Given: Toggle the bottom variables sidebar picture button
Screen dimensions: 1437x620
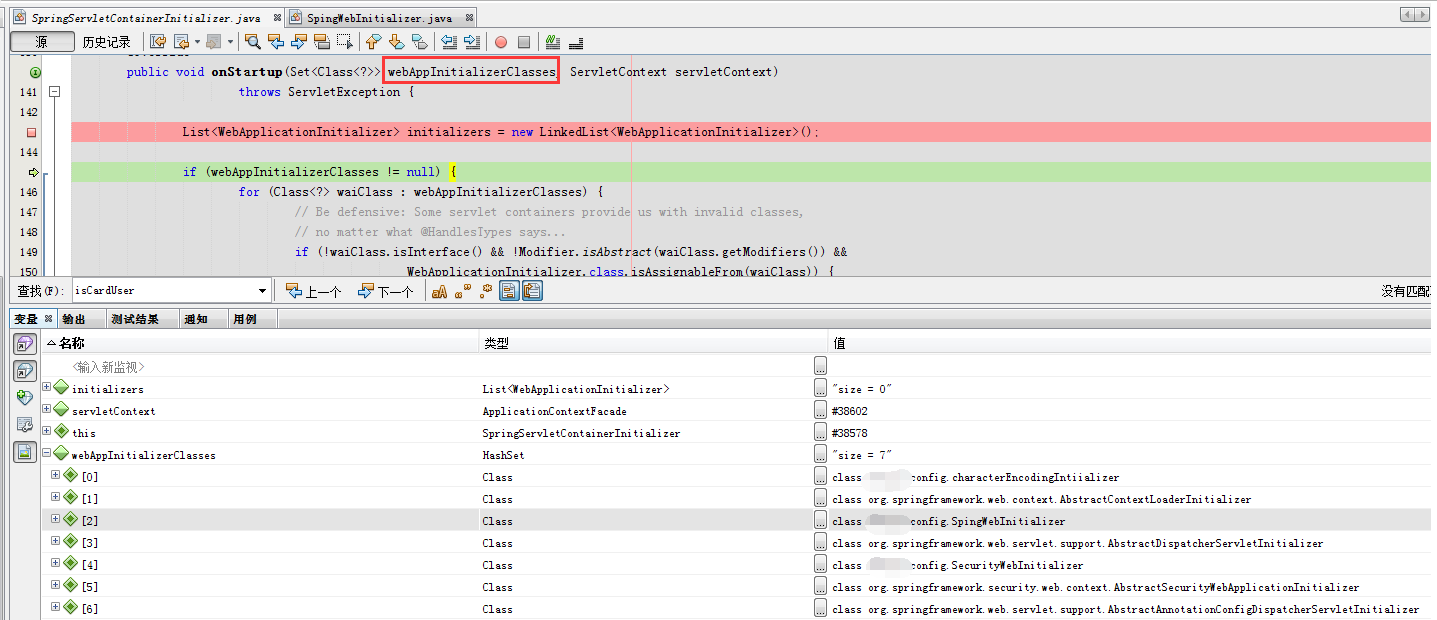Looking at the screenshot, I should [24, 451].
